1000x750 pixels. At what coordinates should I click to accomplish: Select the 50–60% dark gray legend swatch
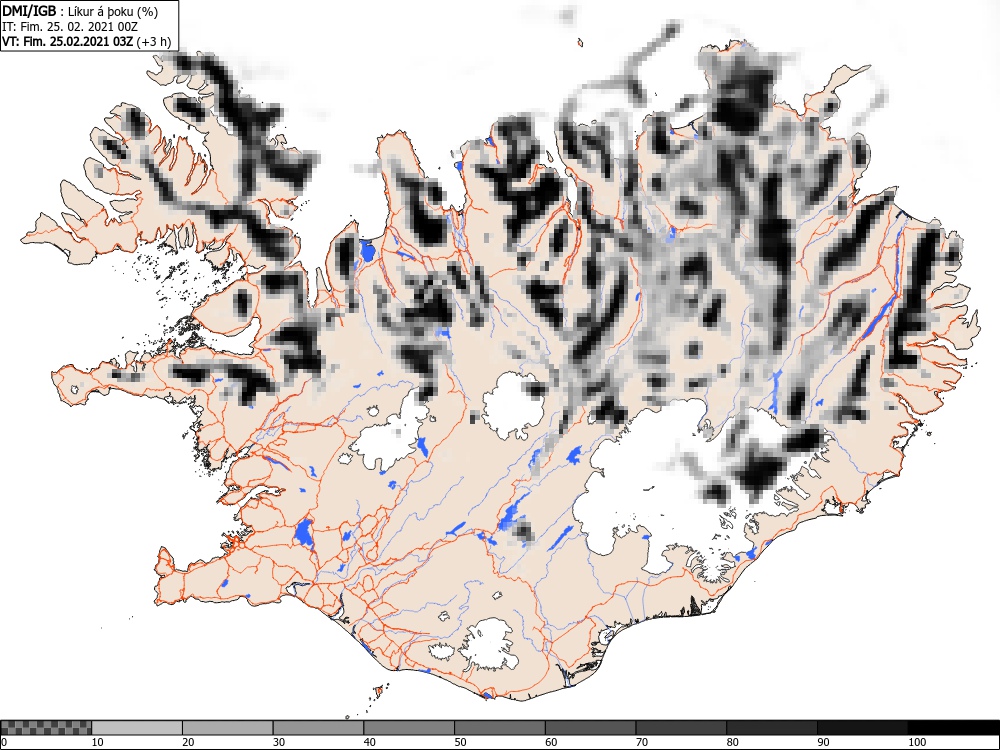point(499,728)
